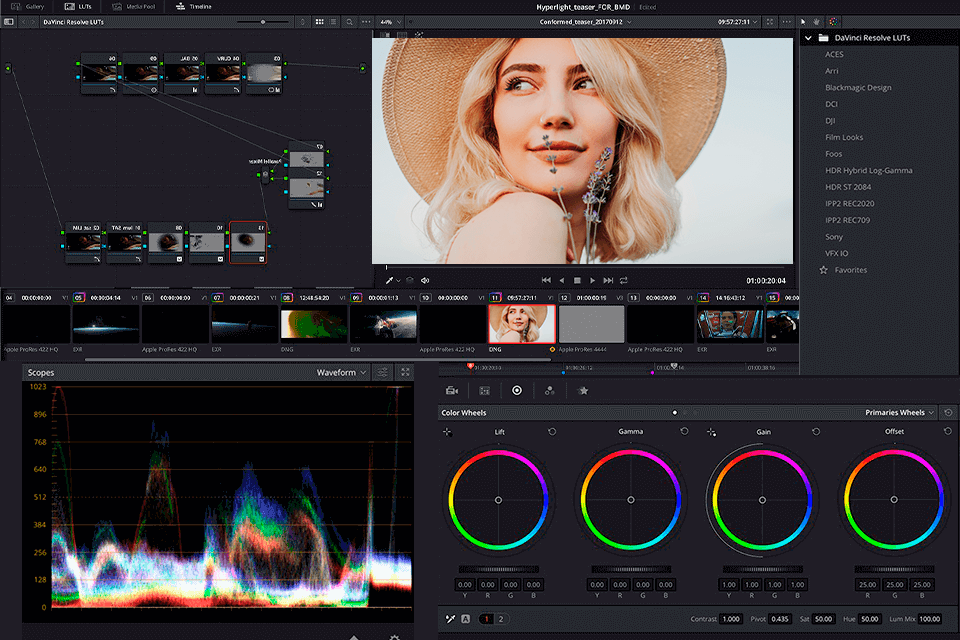Open the Conformed_teaser timeline name dropdown
The height and width of the screenshot is (640, 960).
(585, 22)
